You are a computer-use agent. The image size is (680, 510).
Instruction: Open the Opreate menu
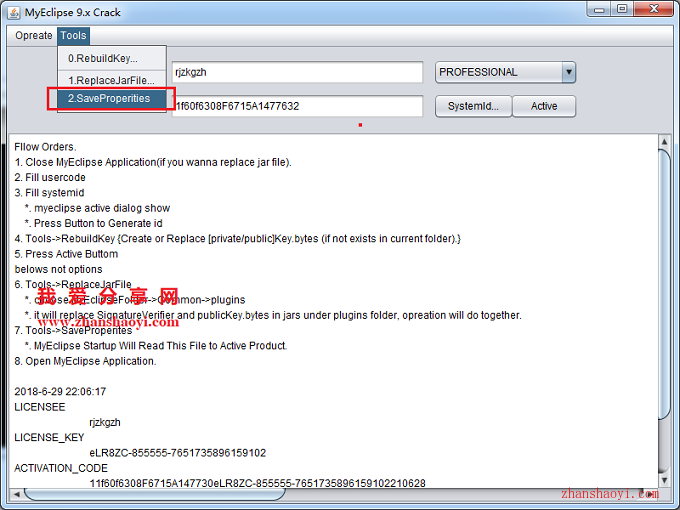(33, 36)
